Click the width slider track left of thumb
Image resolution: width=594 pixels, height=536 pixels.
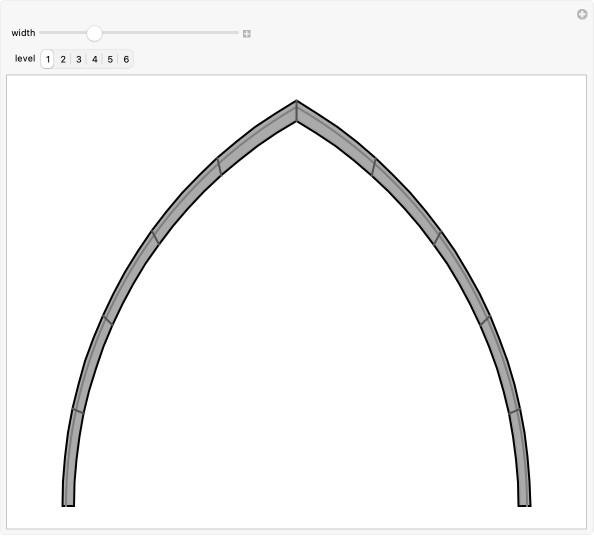pos(63,33)
